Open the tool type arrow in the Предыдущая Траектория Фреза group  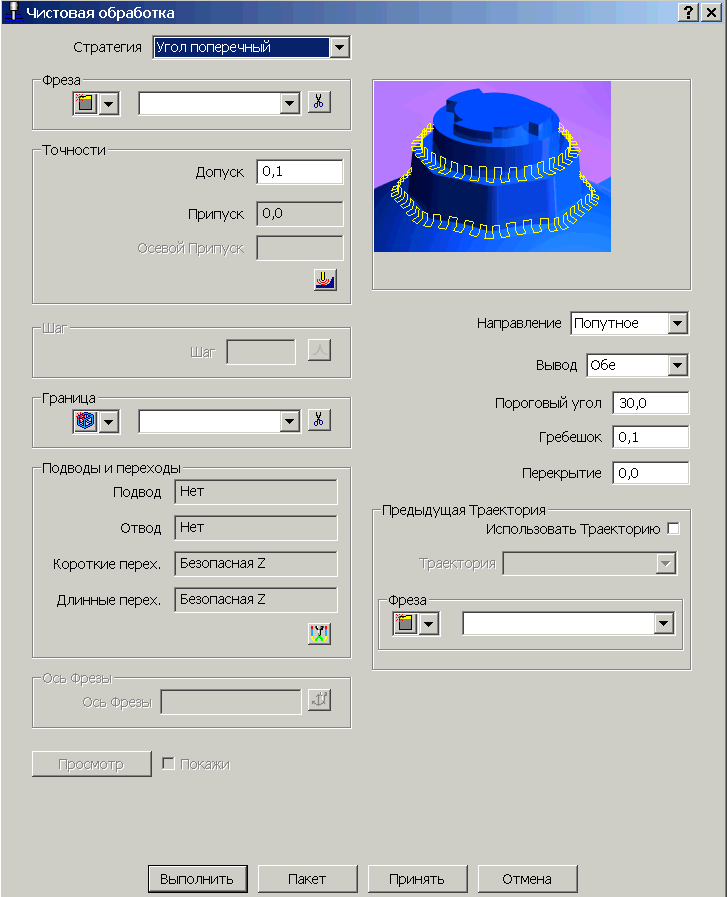tap(429, 624)
